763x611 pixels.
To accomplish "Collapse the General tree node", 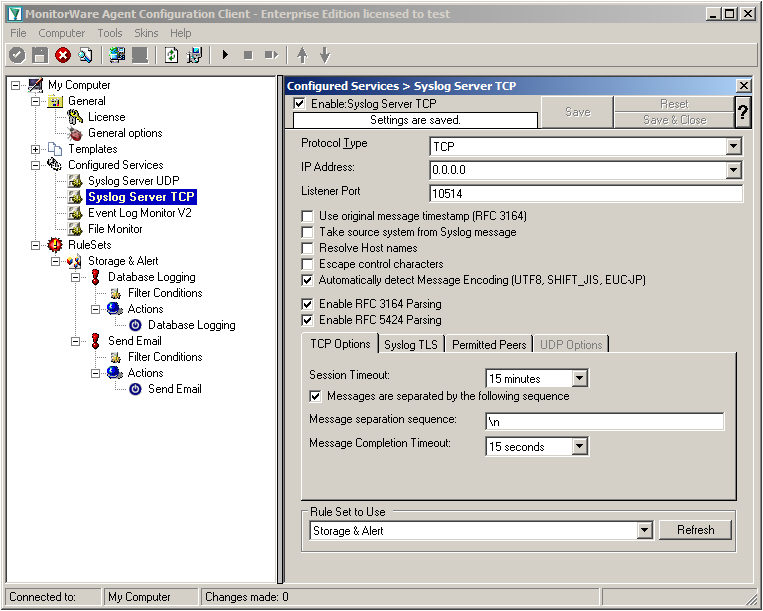I will [36, 101].
